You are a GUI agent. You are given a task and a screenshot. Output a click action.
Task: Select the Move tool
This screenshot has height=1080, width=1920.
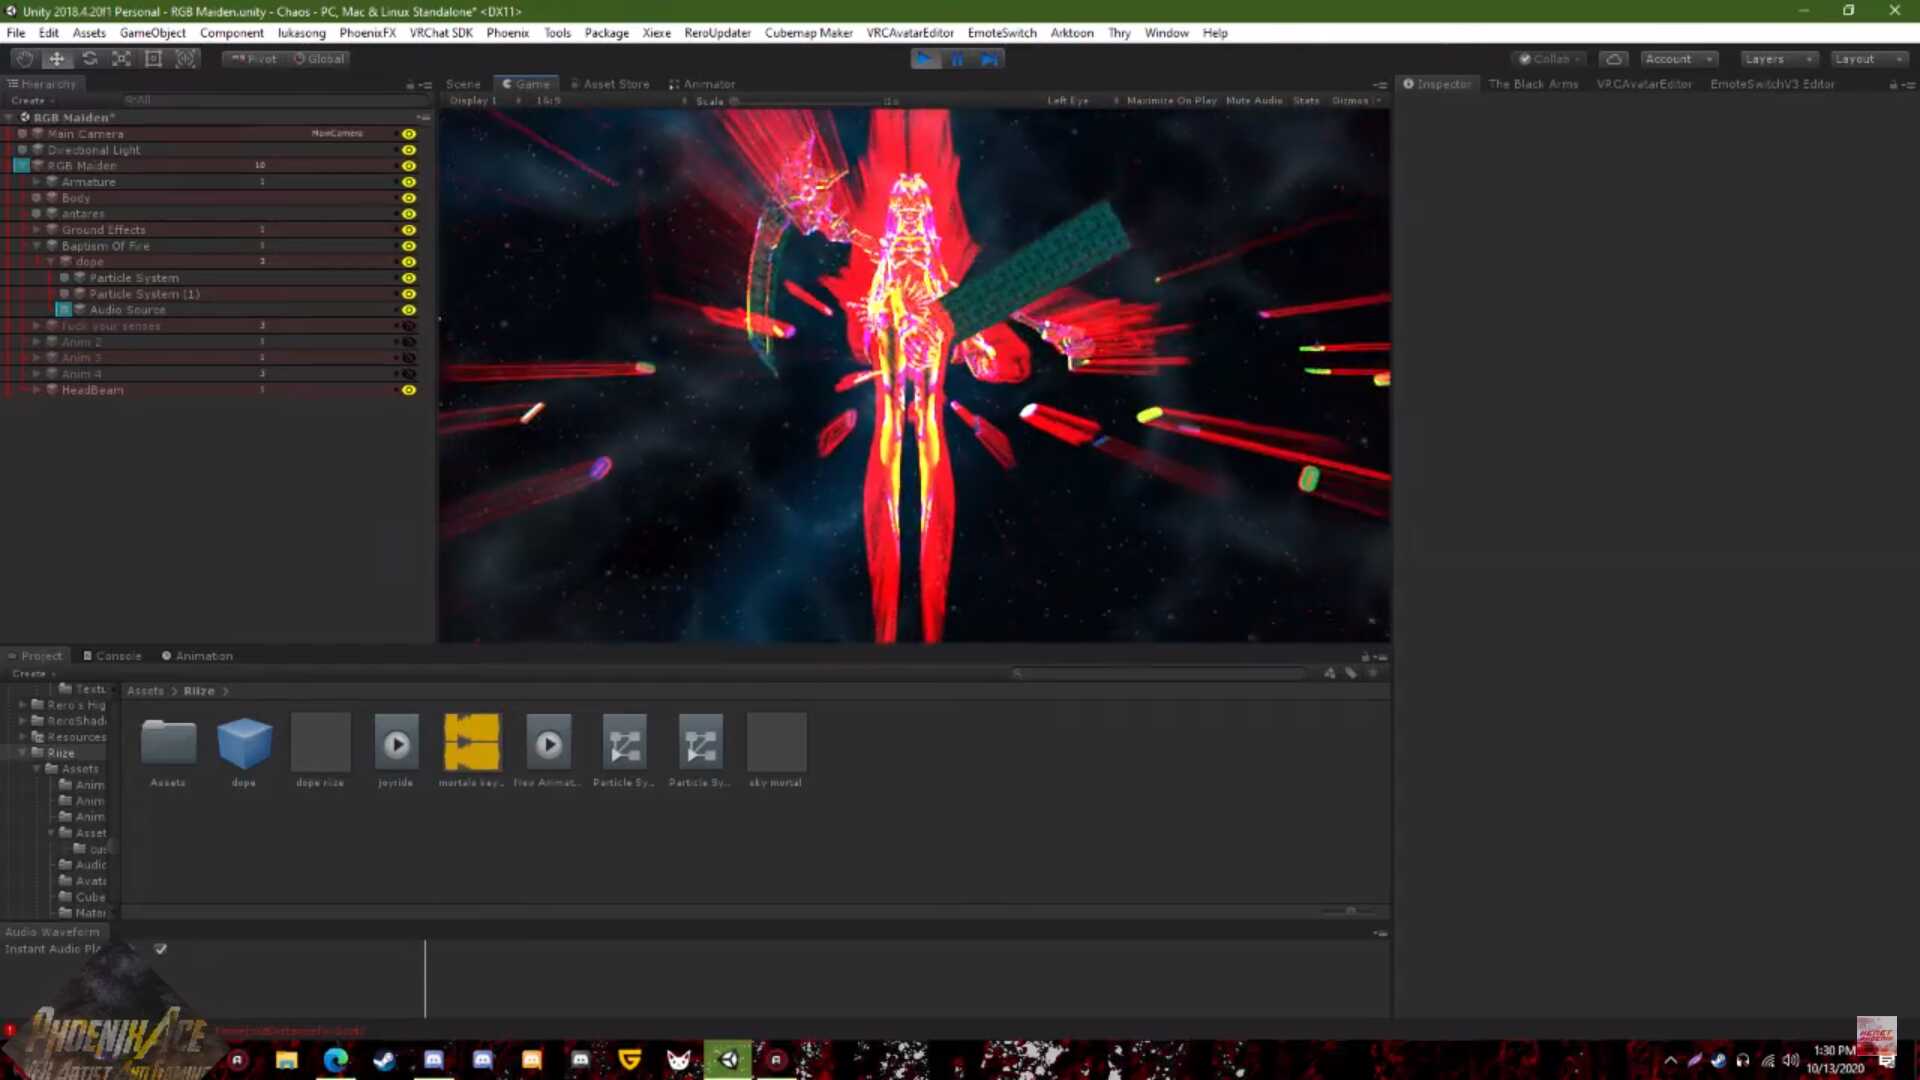coord(57,59)
